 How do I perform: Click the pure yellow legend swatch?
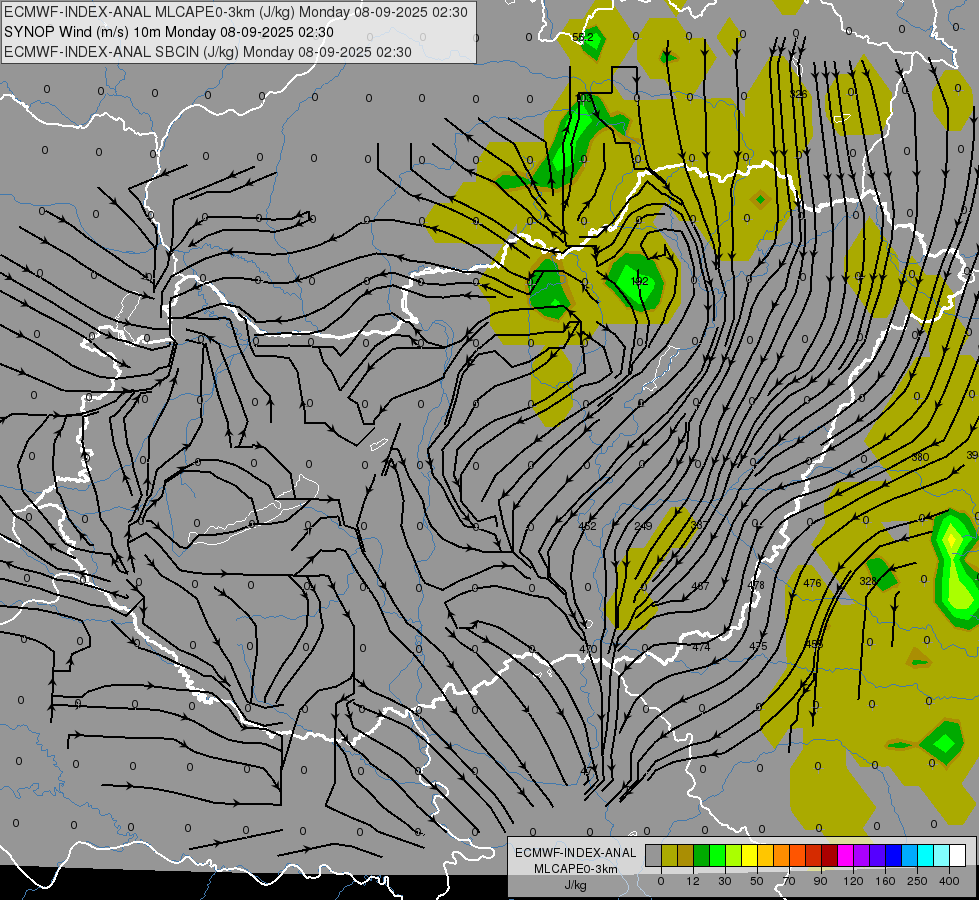(x=750, y=855)
